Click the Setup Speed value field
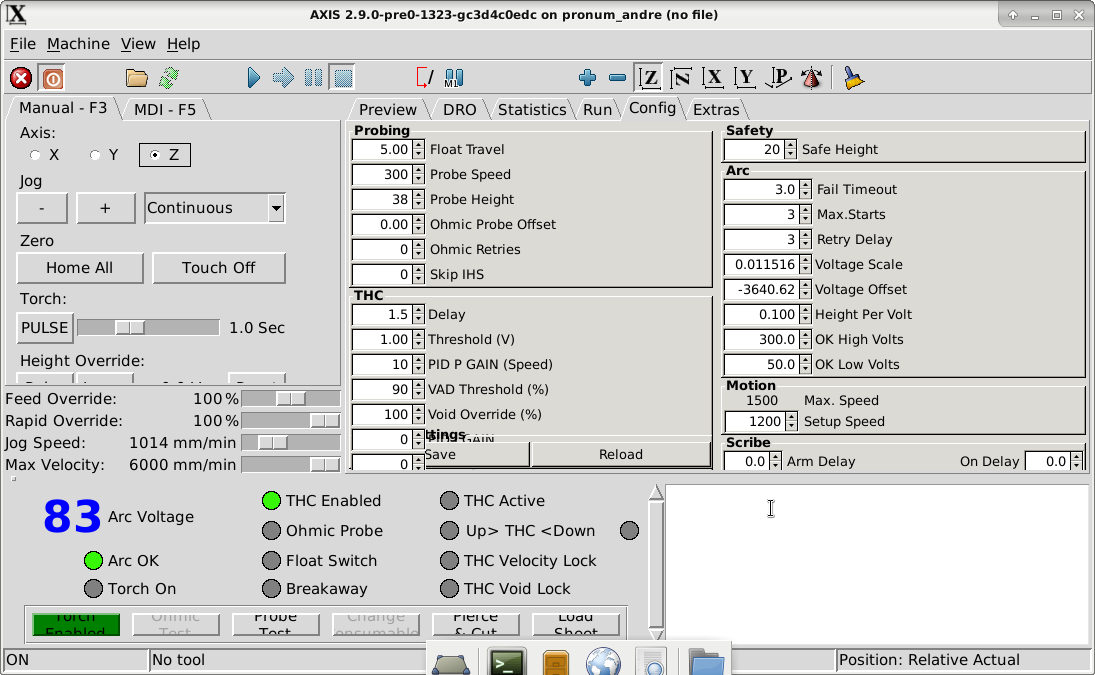 [x=755, y=422]
